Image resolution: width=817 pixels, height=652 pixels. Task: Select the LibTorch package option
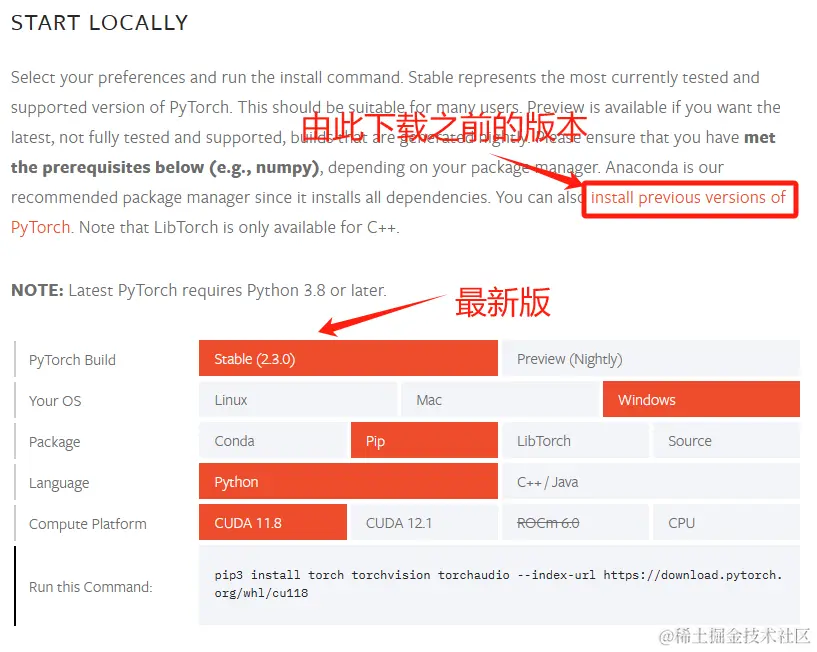575,441
